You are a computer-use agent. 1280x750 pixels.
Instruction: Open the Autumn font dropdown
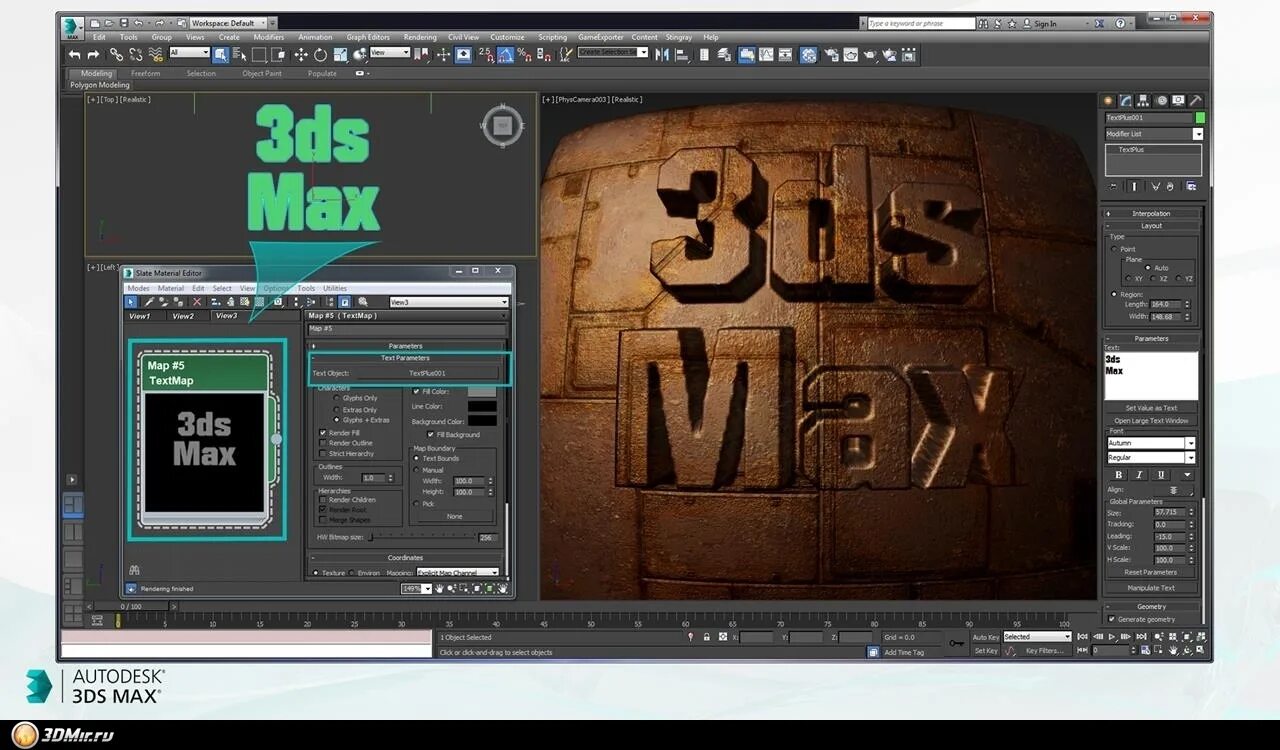tap(1190, 442)
